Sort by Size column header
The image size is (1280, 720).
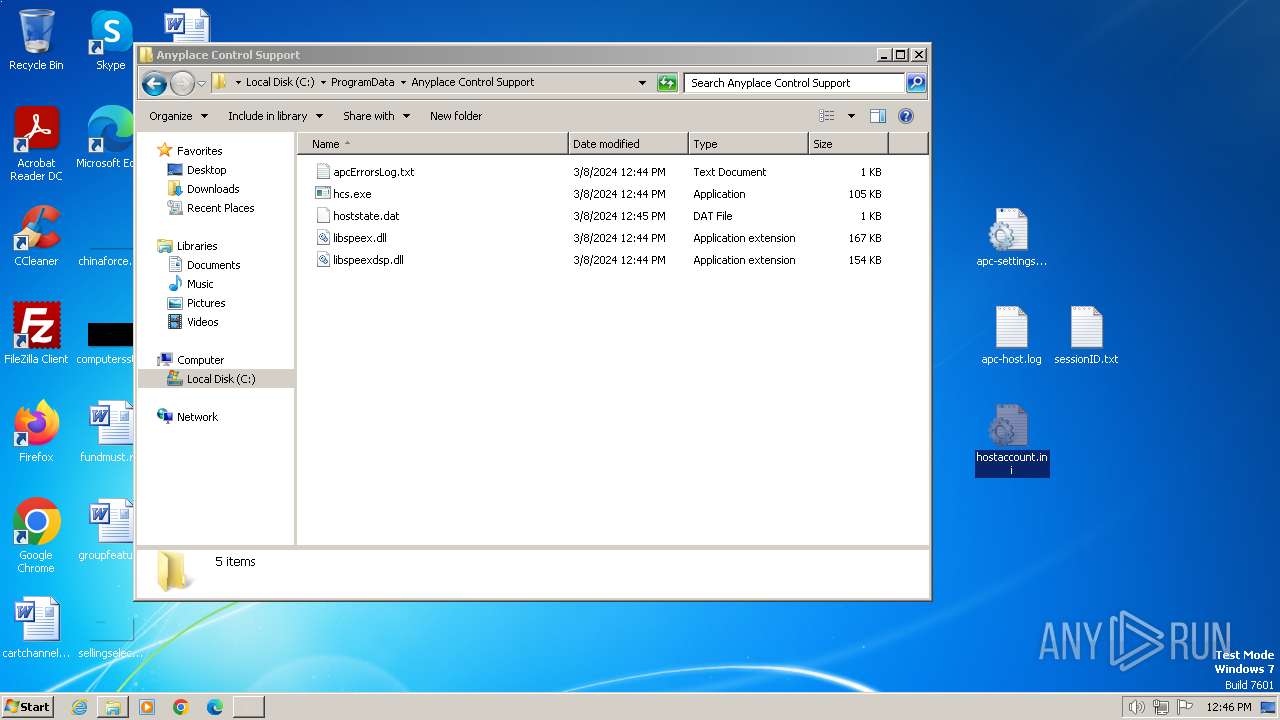click(x=848, y=144)
